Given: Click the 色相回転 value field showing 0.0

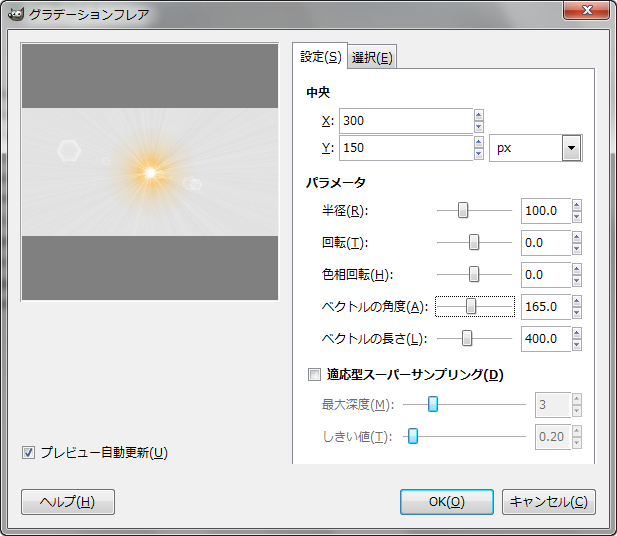Looking at the screenshot, I should (546, 275).
